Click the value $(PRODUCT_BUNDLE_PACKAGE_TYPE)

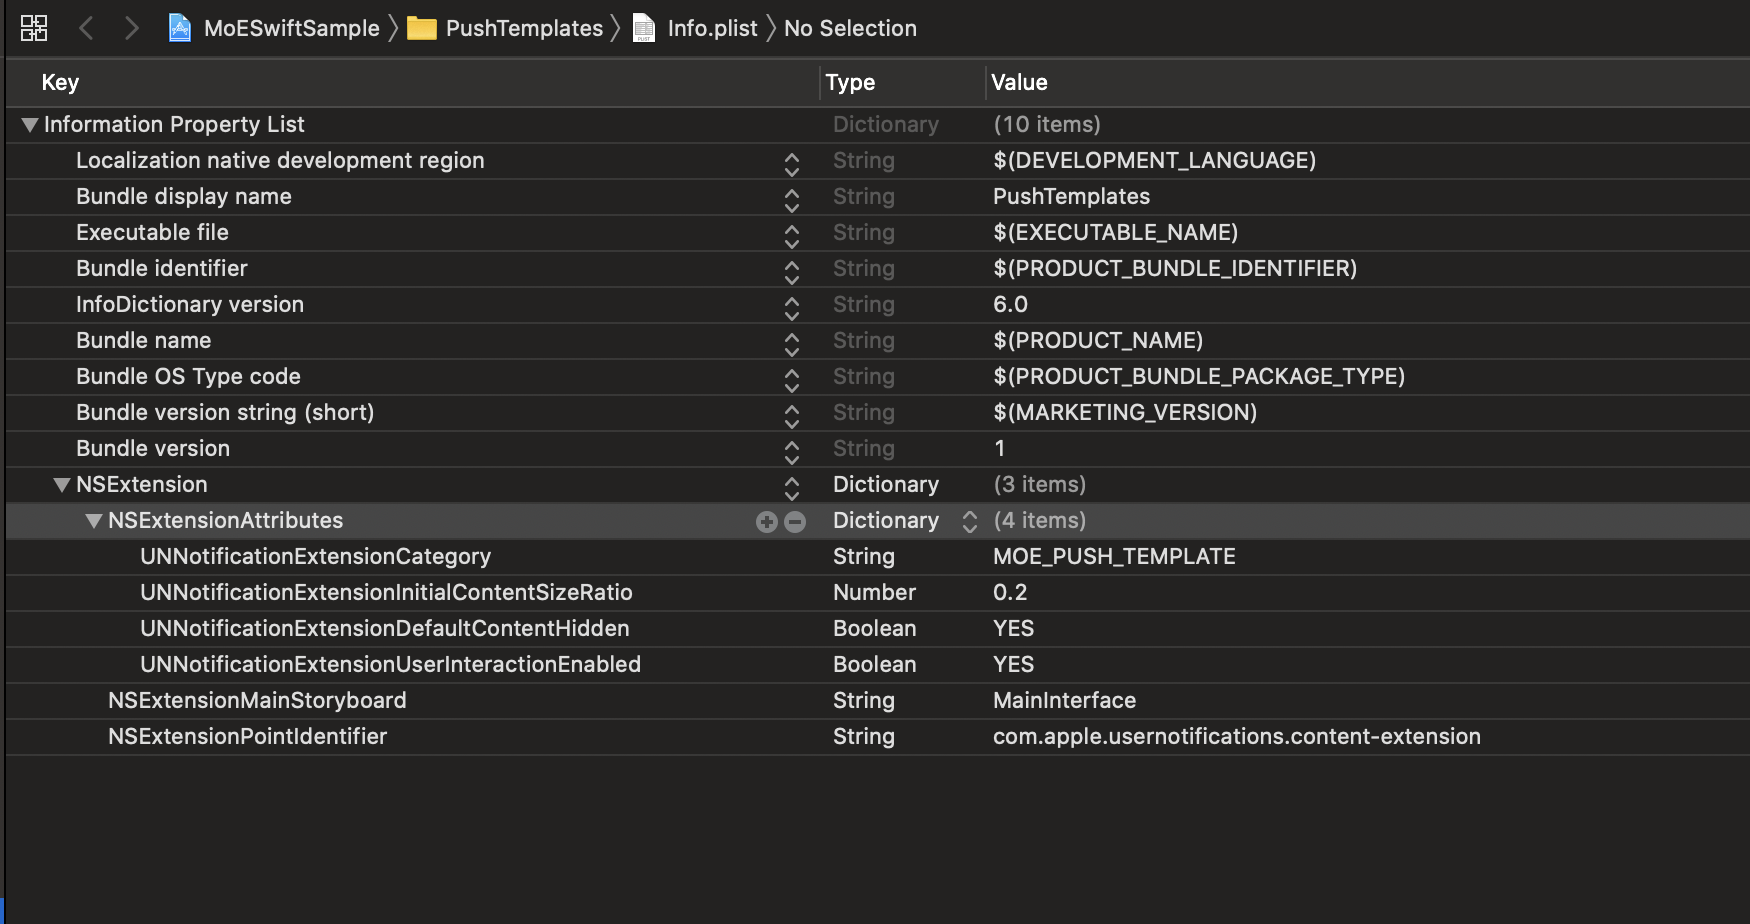tap(1199, 377)
